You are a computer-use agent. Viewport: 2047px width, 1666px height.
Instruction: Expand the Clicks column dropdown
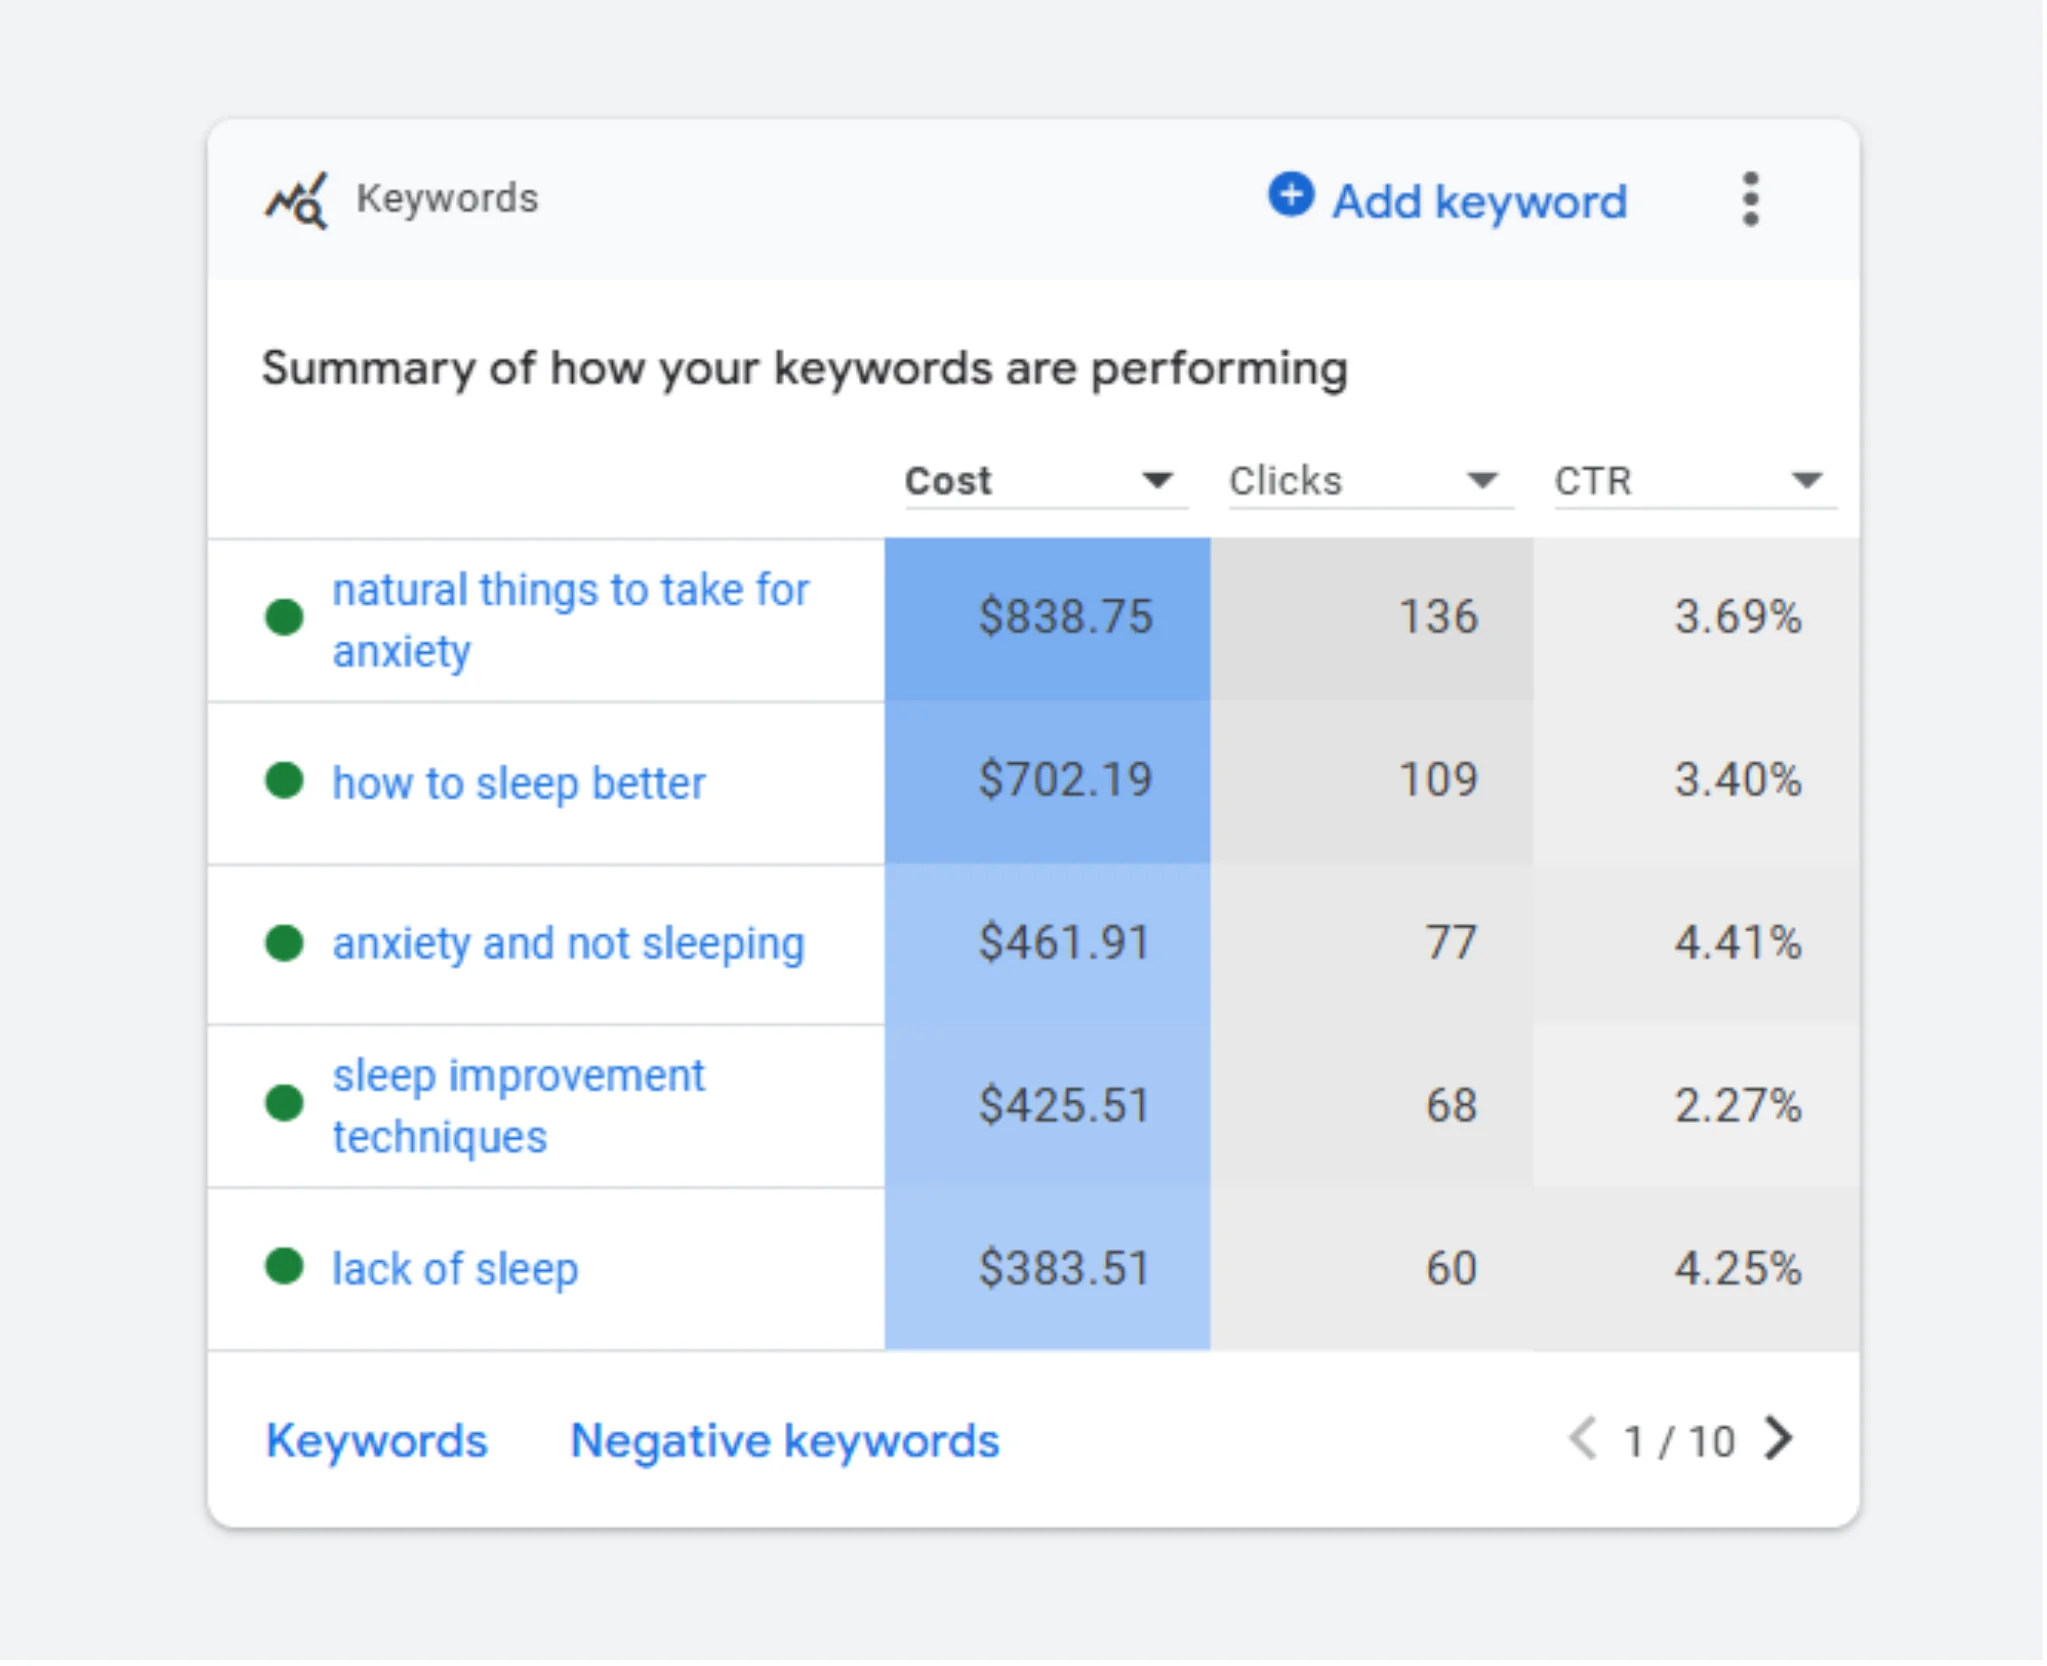(1481, 481)
